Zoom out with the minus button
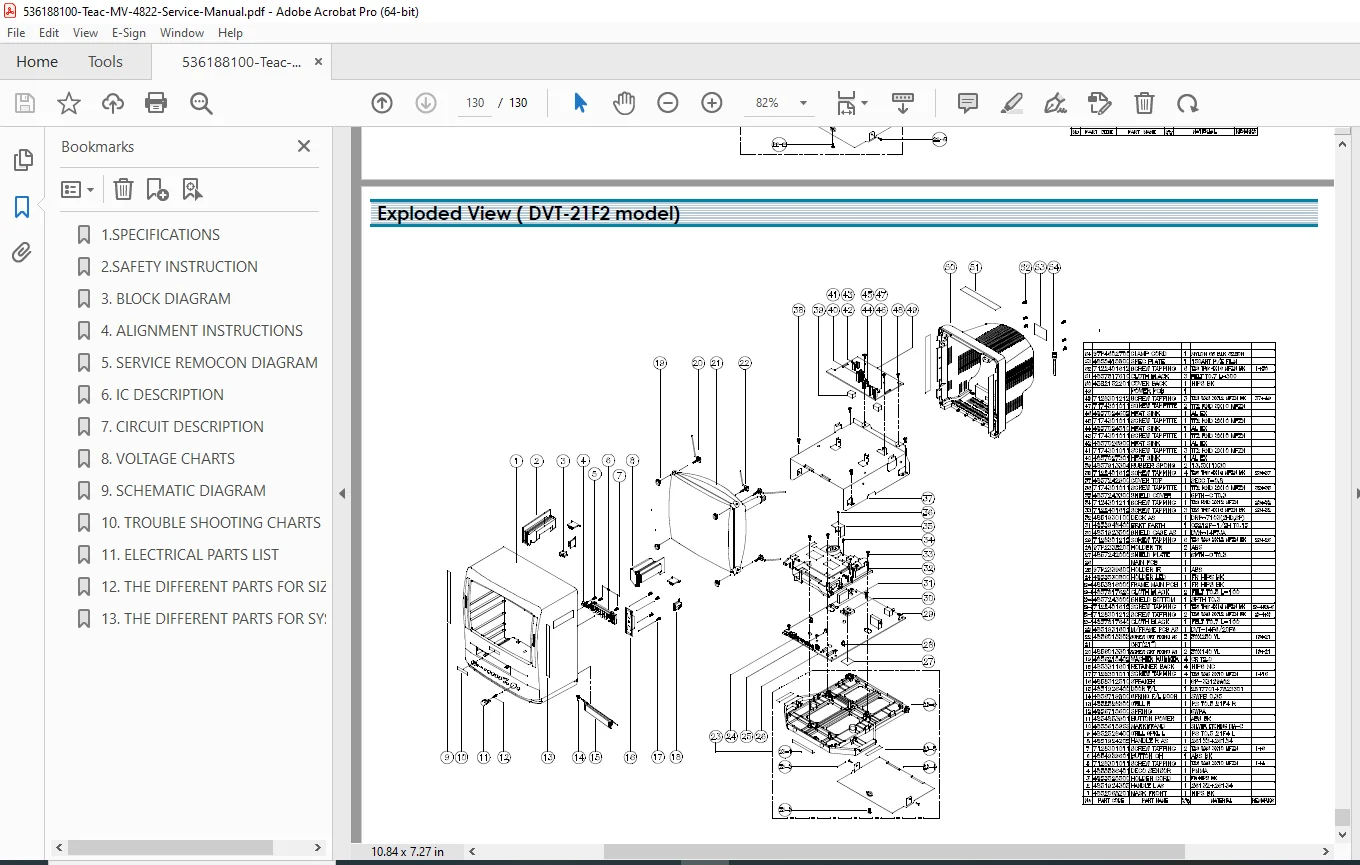The image size is (1360, 865). click(x=668, y=103)
